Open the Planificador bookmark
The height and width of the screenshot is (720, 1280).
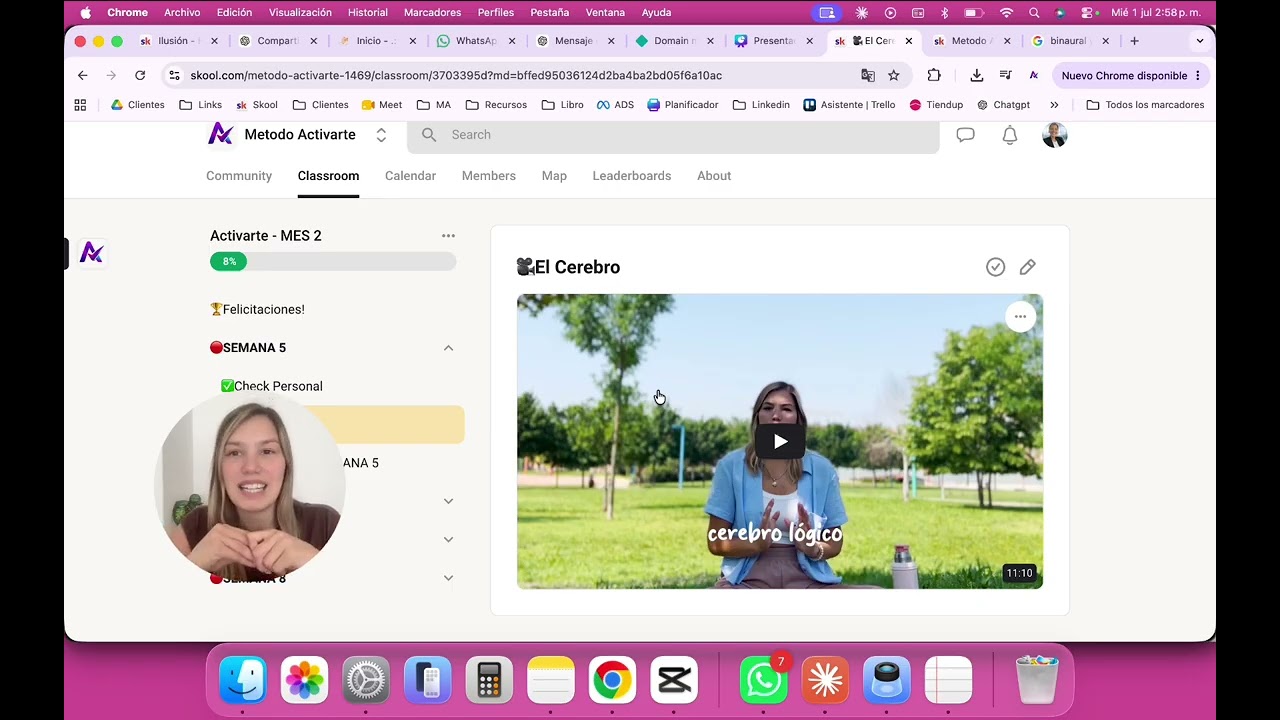[683, 105]
